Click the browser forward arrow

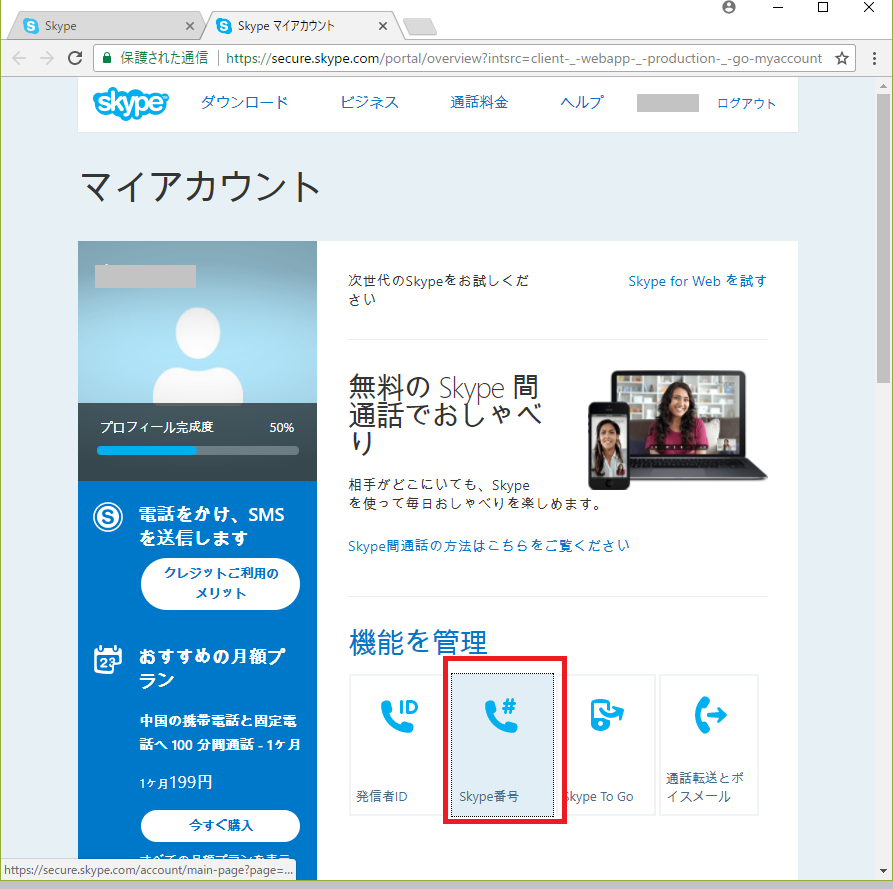click(x=47, y=58)
